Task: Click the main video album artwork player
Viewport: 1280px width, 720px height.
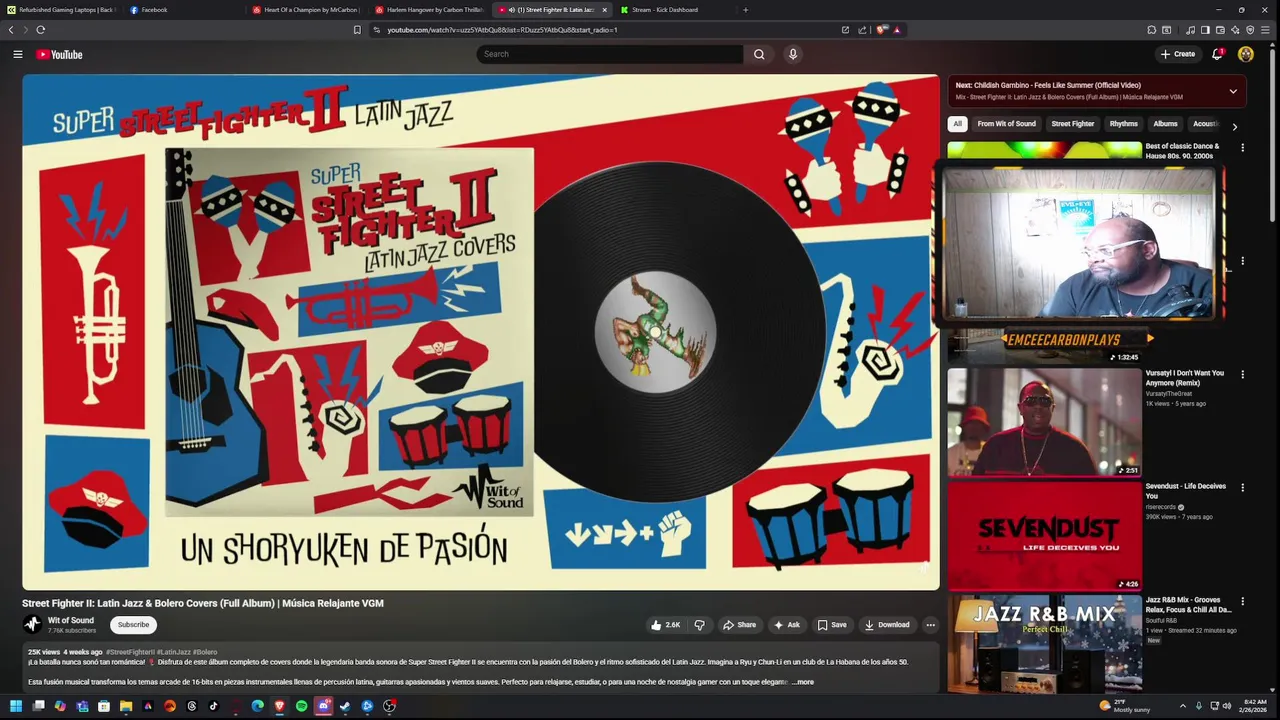Action: click(481, 332)
